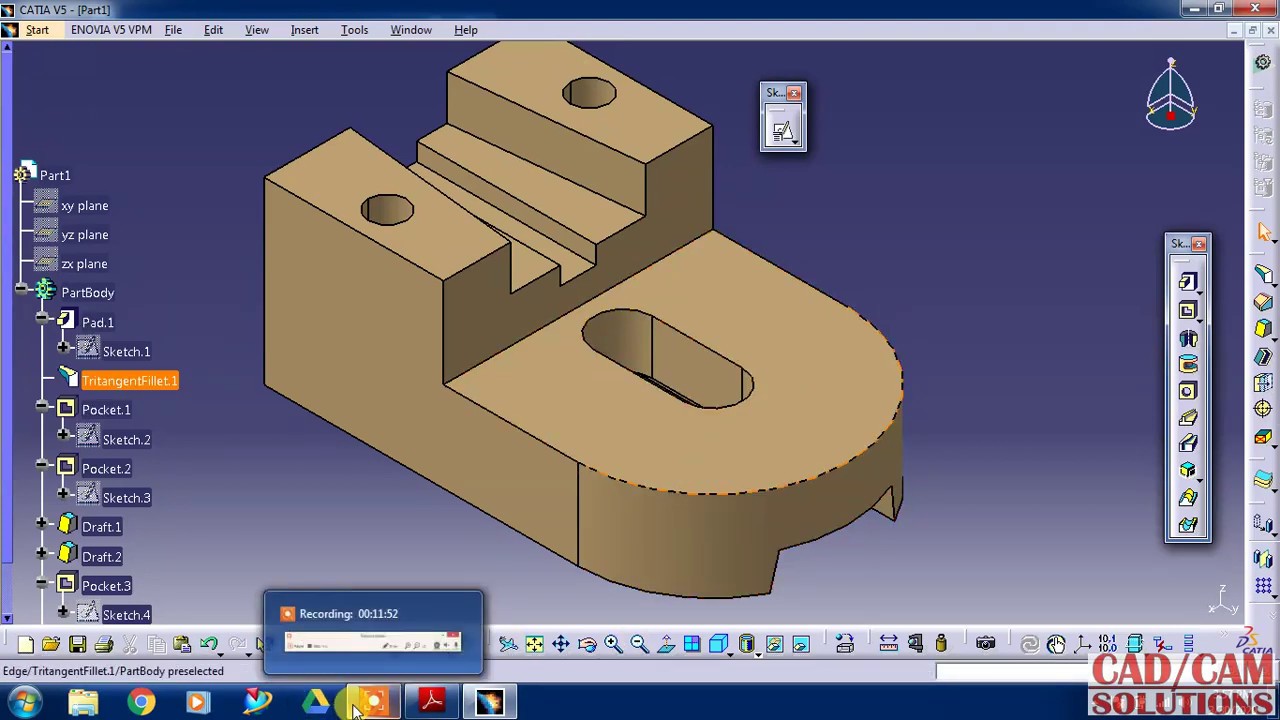Select the Draft Angle tool on right toolbar

[x=1263, y=329]
